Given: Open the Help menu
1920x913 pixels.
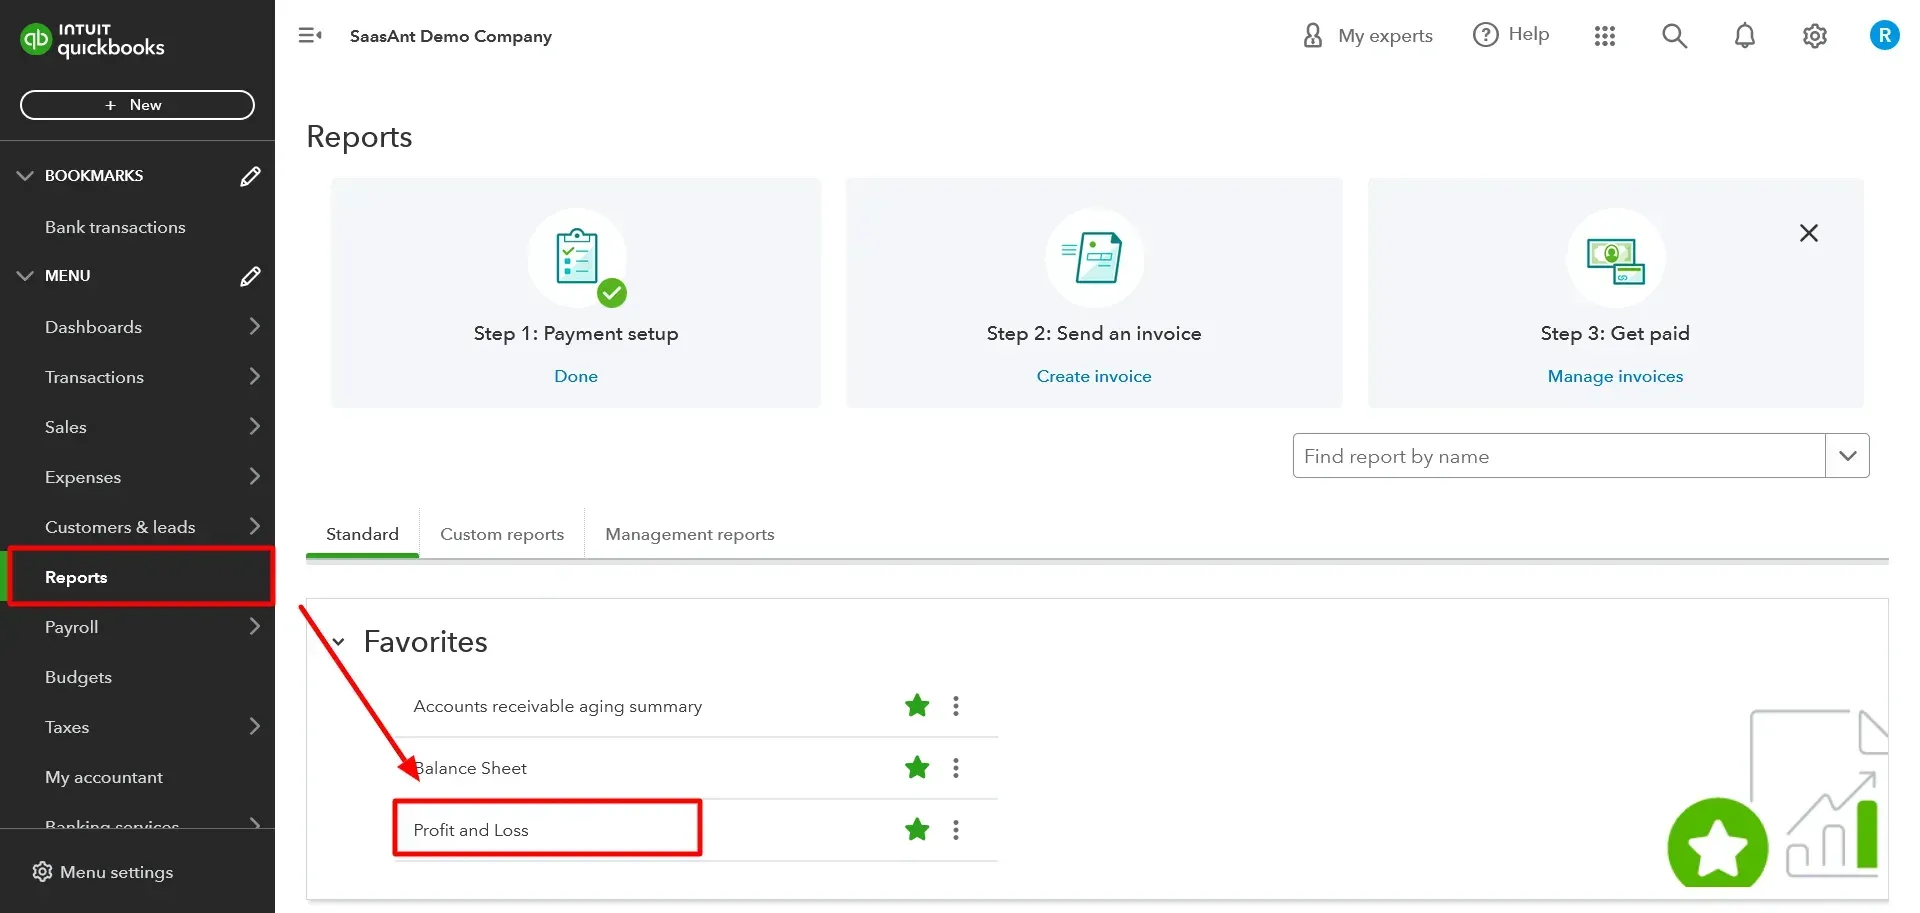Looking at the screenshot, I should point(1511,35).
